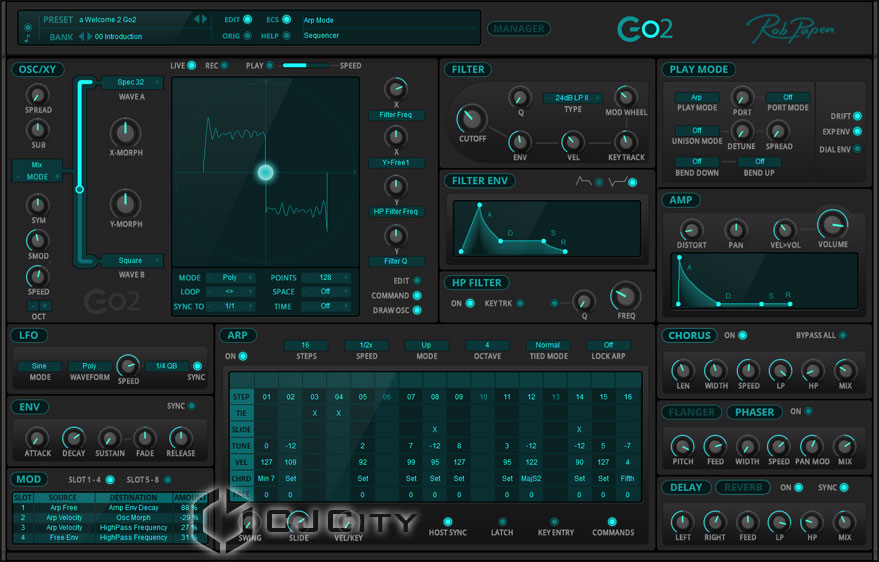
Task: Open the WAVE A Spec 32 selector
Action: point(131,82)
